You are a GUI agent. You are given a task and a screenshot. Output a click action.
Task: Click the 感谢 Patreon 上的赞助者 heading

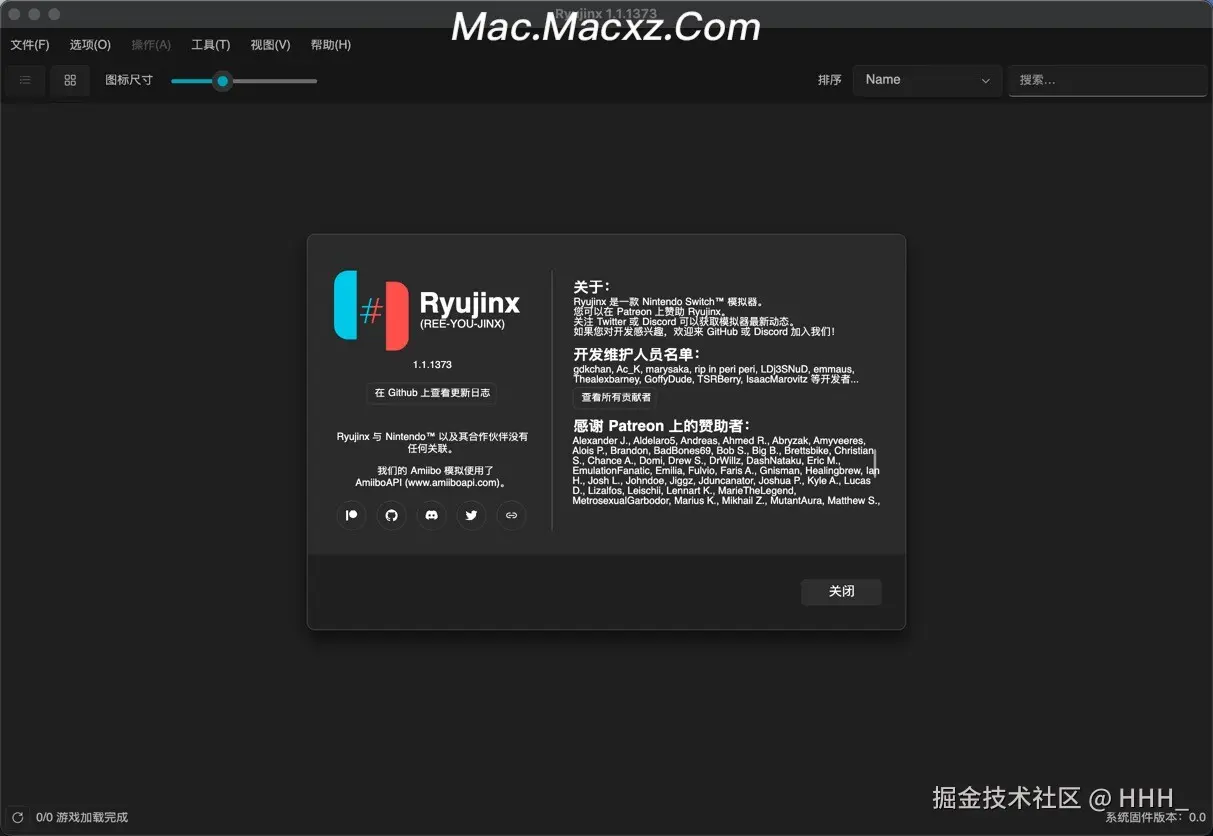coord(661,425)
